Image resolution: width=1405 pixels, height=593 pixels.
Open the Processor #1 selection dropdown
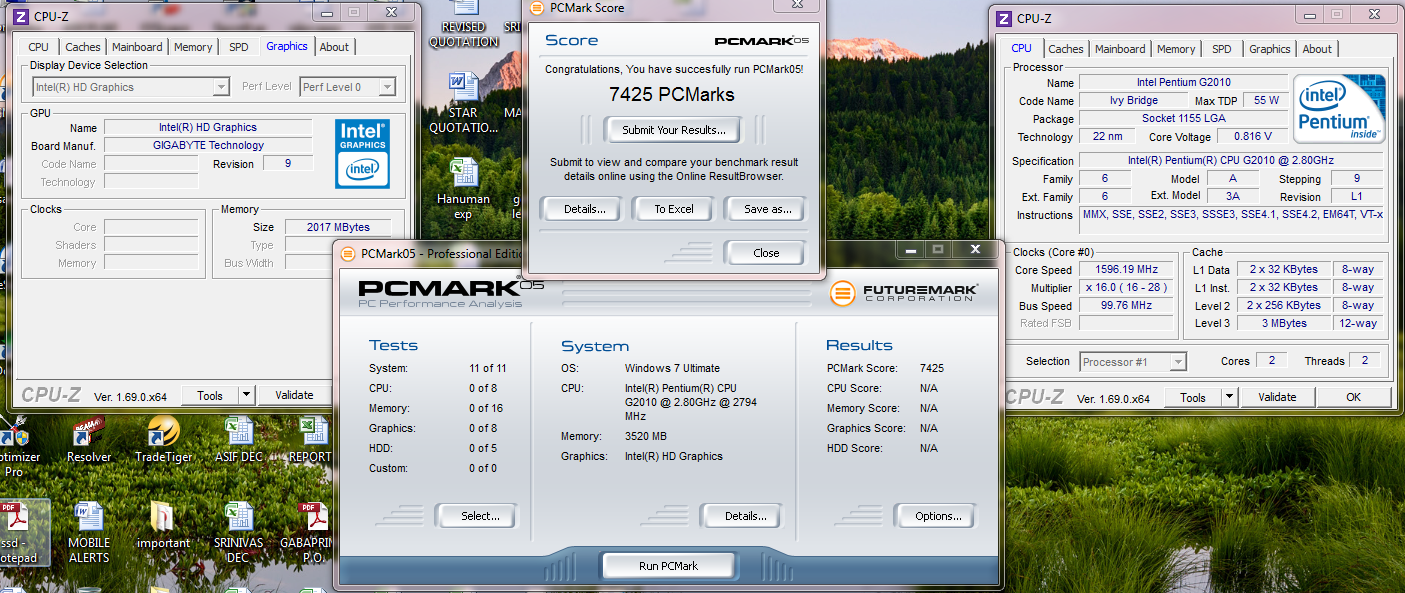(x=1133, y=362)
